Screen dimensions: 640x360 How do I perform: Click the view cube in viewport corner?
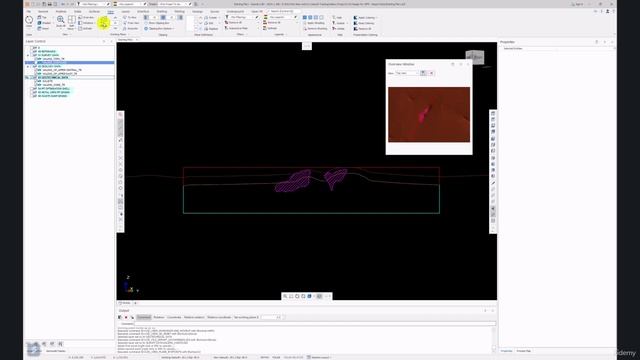point(475,57)
